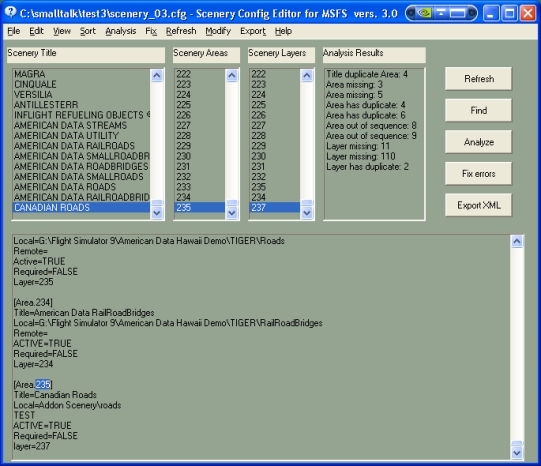This screenshot has width=541, height=466.
Task: Select highlighted CANADIAN ROADS title
Action: 81,208
